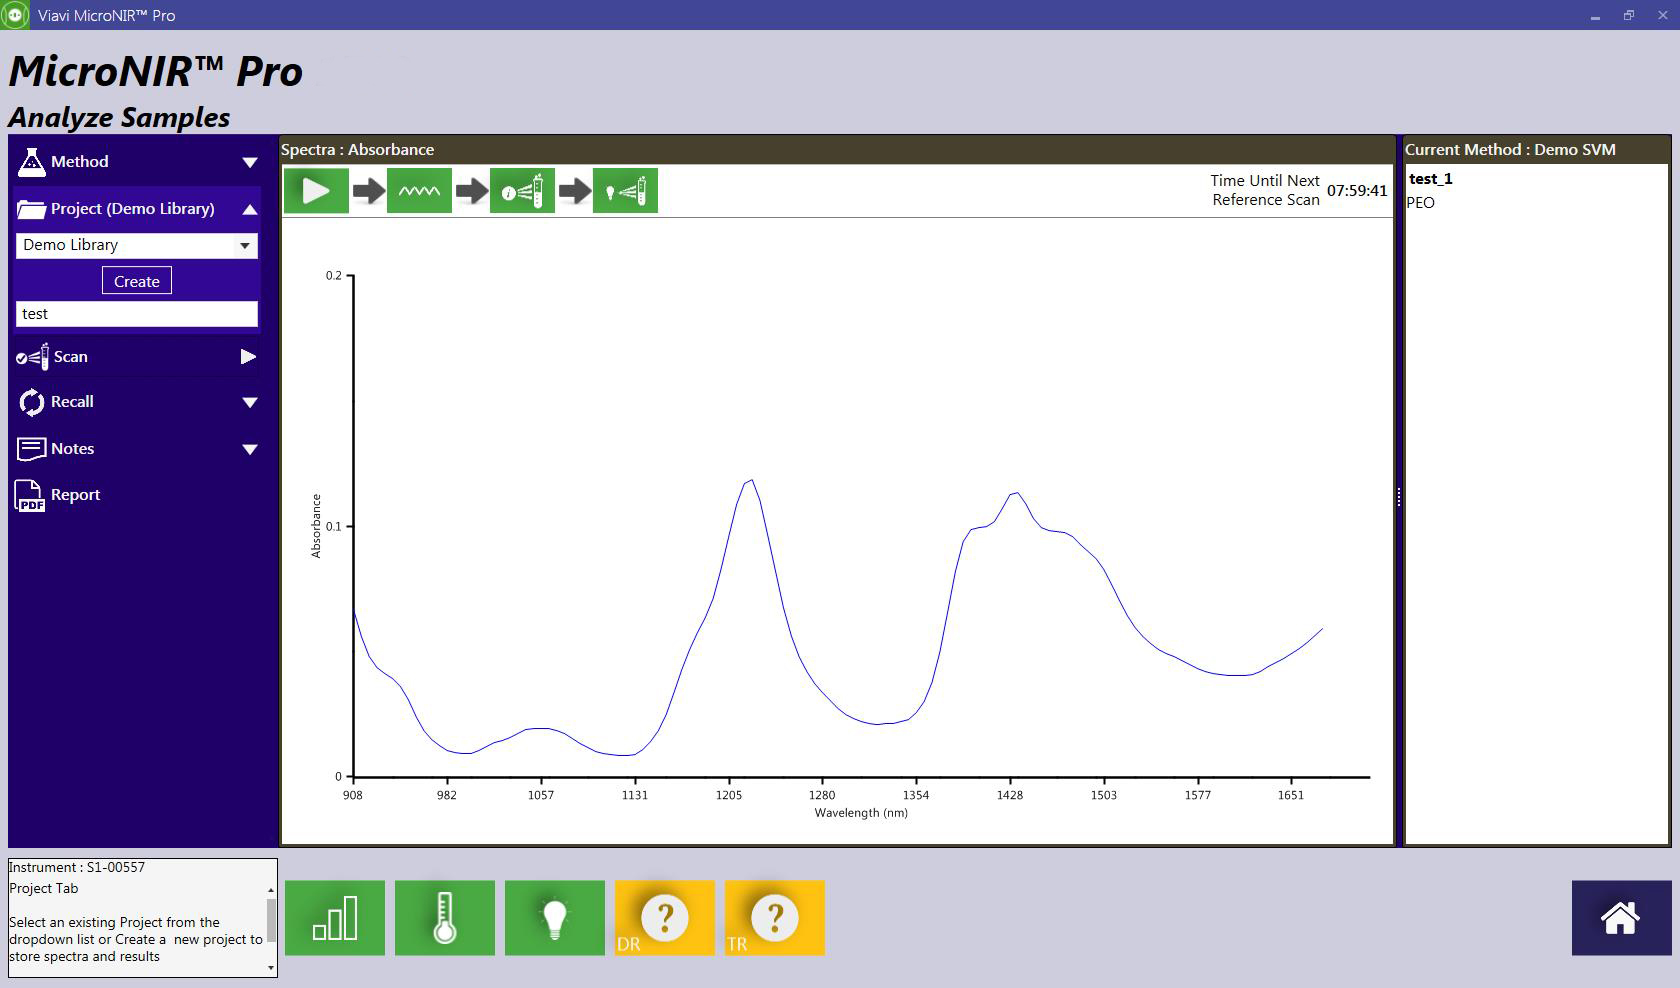Collapse the Project (Demo Library) section arrow
This screenshot has width=1680, height=988.
pos(249,209)
